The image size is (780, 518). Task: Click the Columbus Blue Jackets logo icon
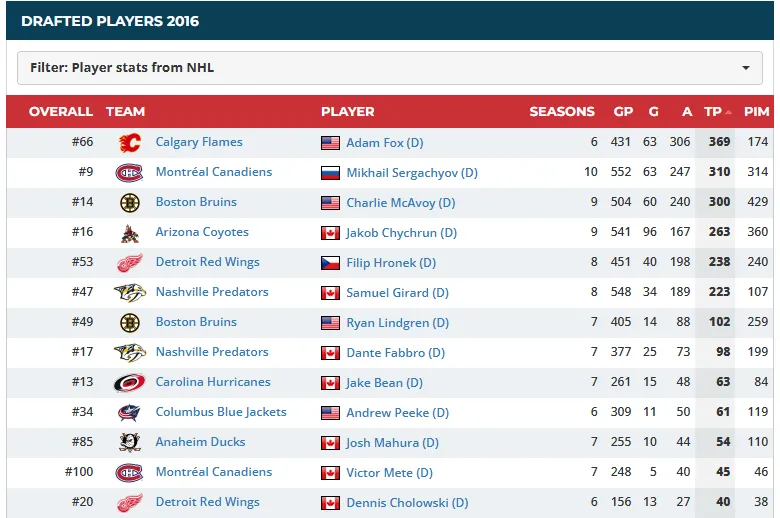click(129, 412)
